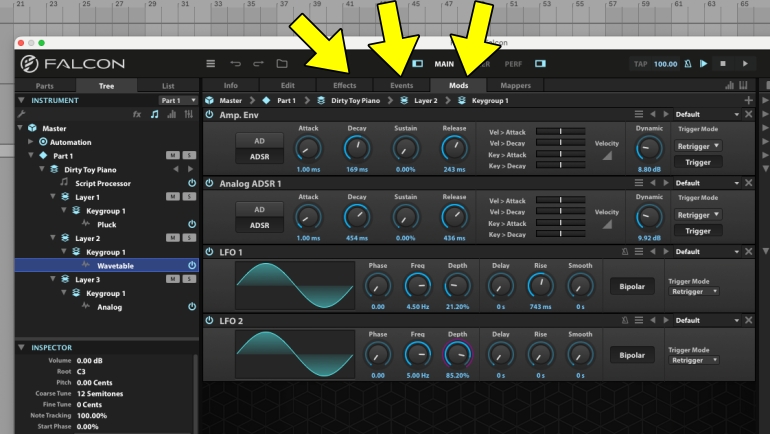Mute Layer 1 with its M button

point(172,196)
